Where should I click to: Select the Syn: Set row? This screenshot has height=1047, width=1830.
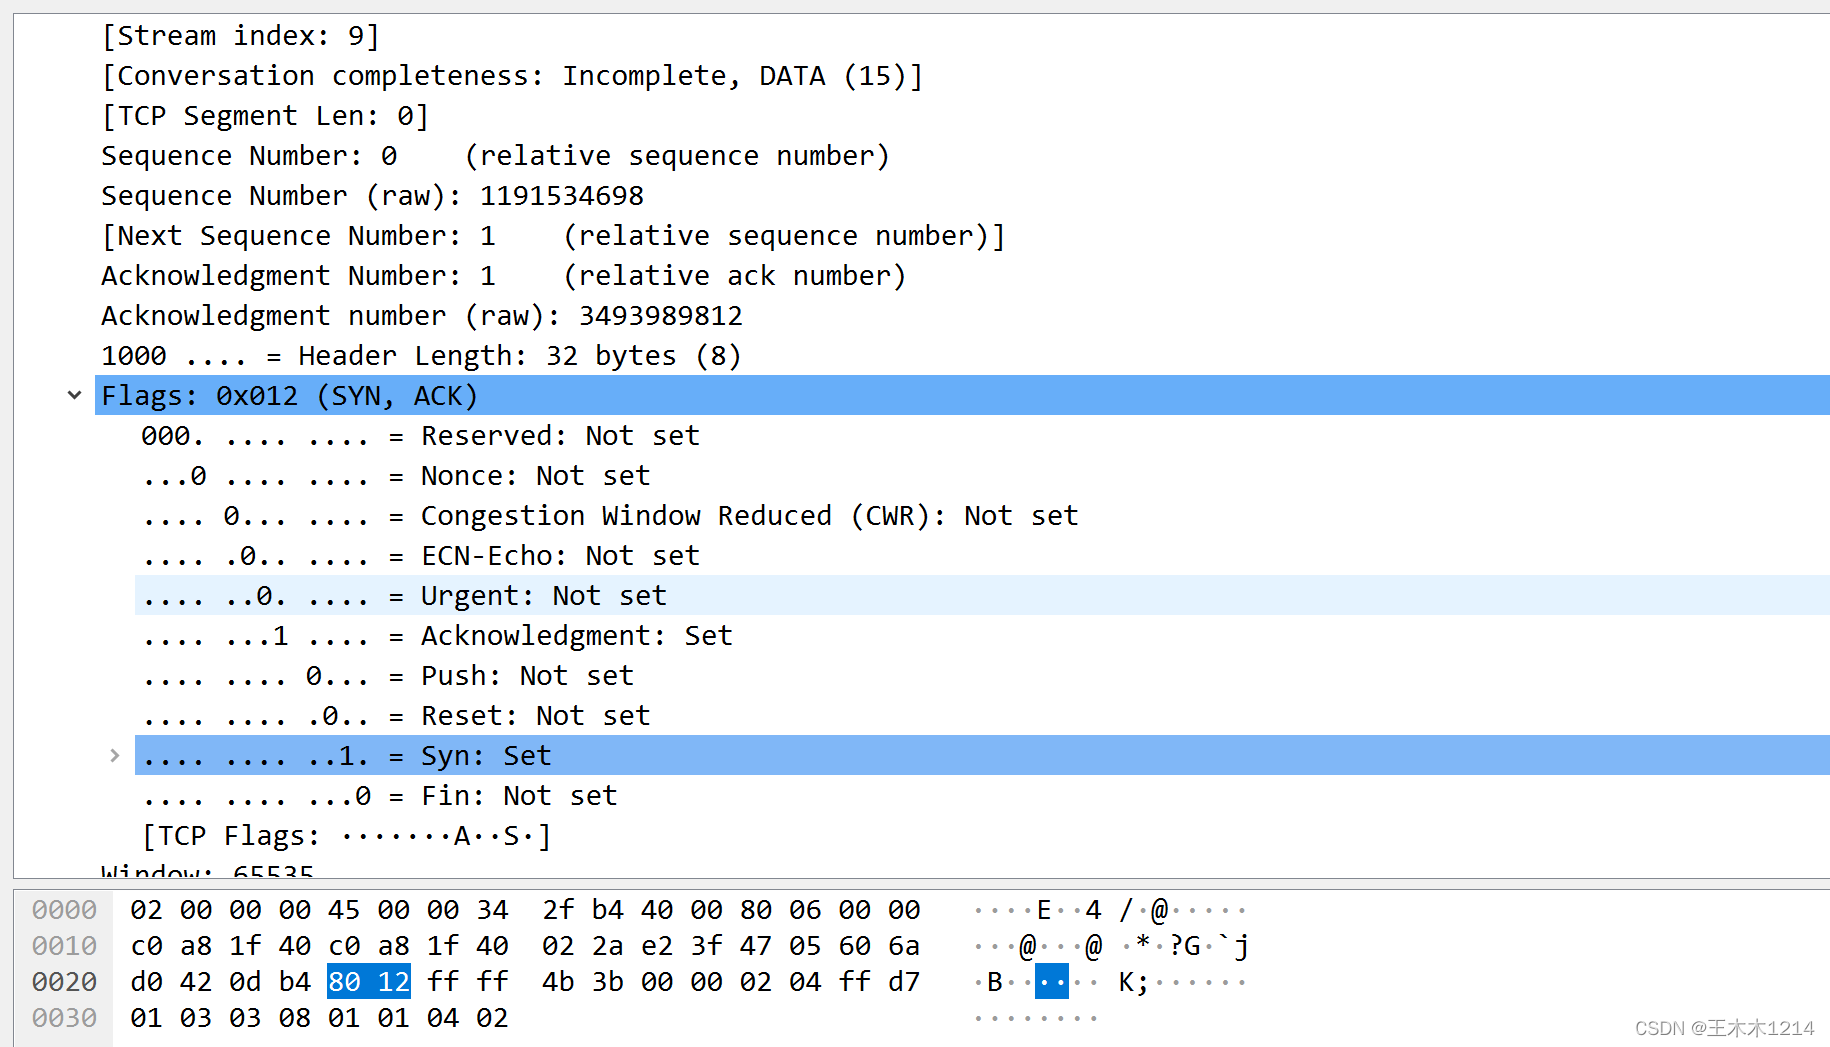coord(982,755)
